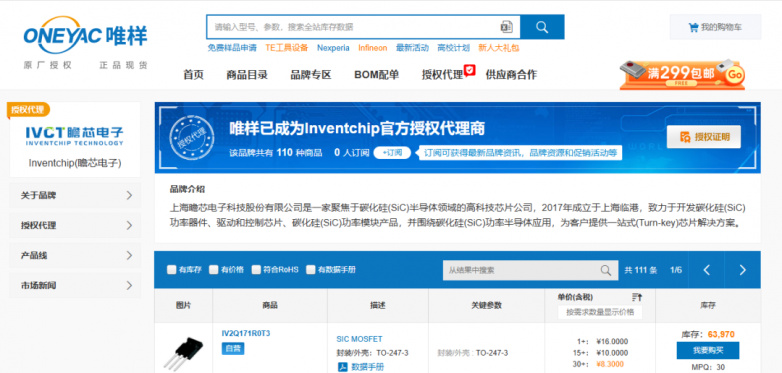Open the 品牌专区 nav item

311,75
